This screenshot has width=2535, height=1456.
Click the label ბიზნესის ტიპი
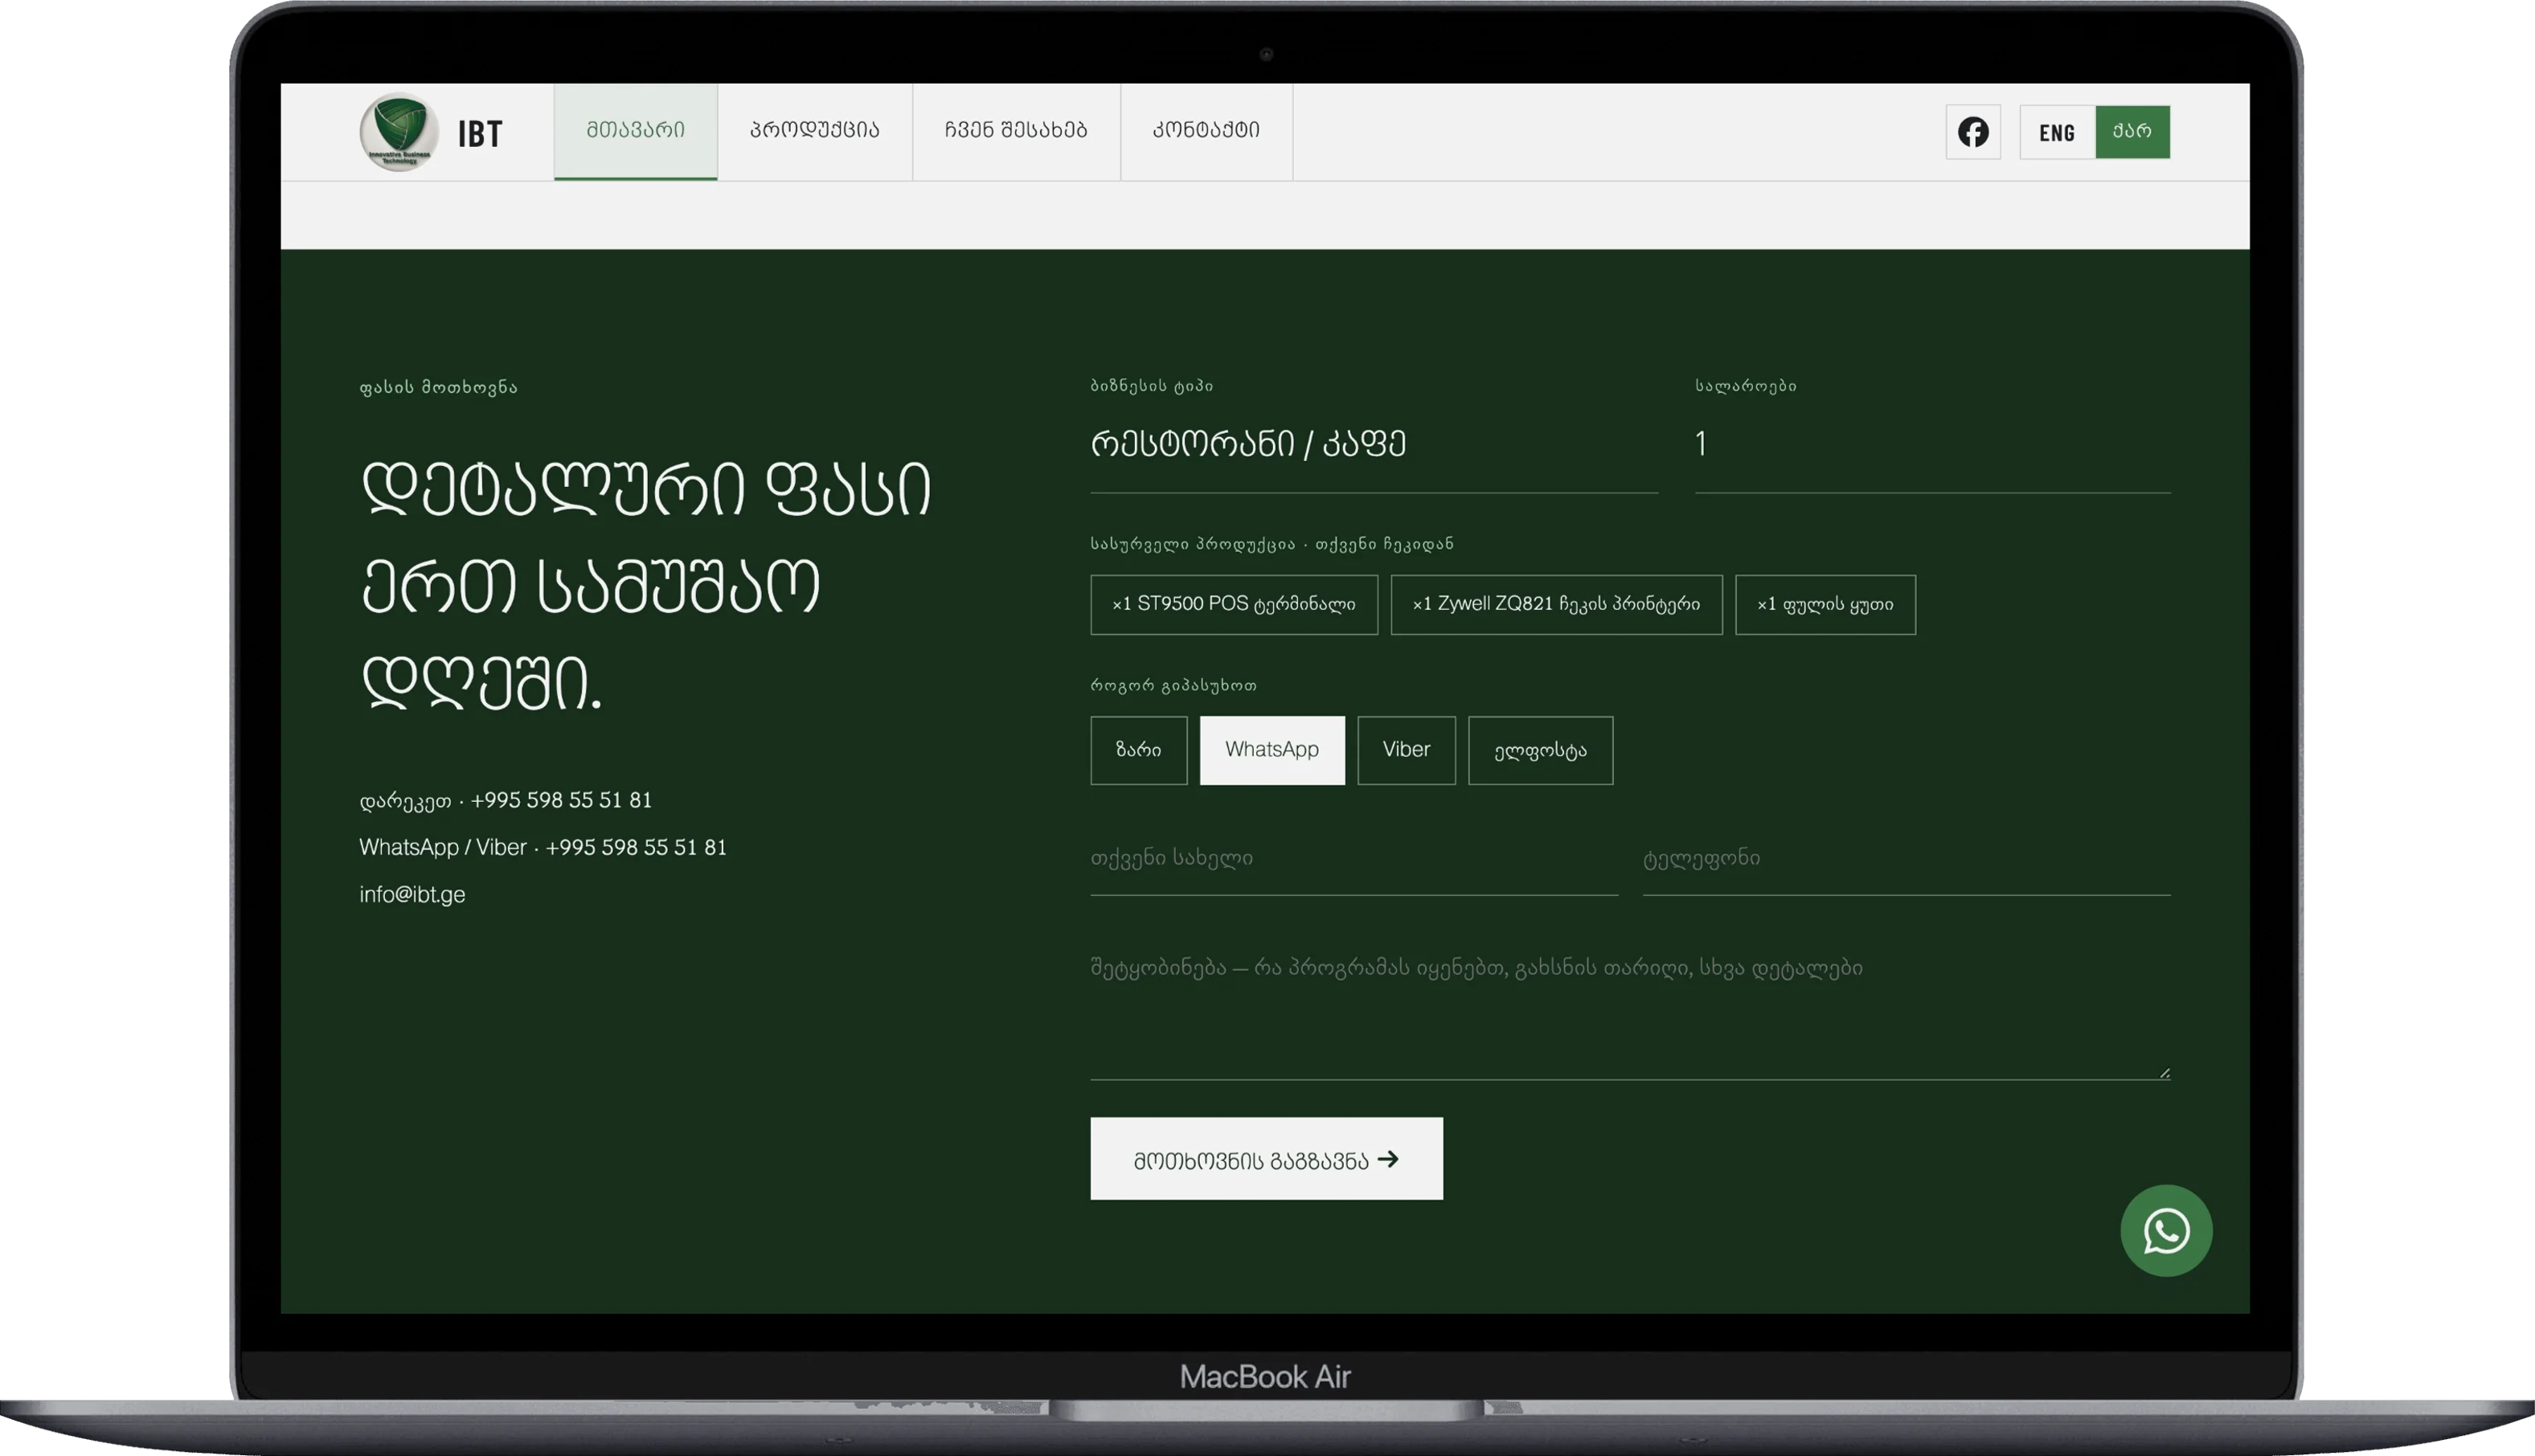[1151, 386]
